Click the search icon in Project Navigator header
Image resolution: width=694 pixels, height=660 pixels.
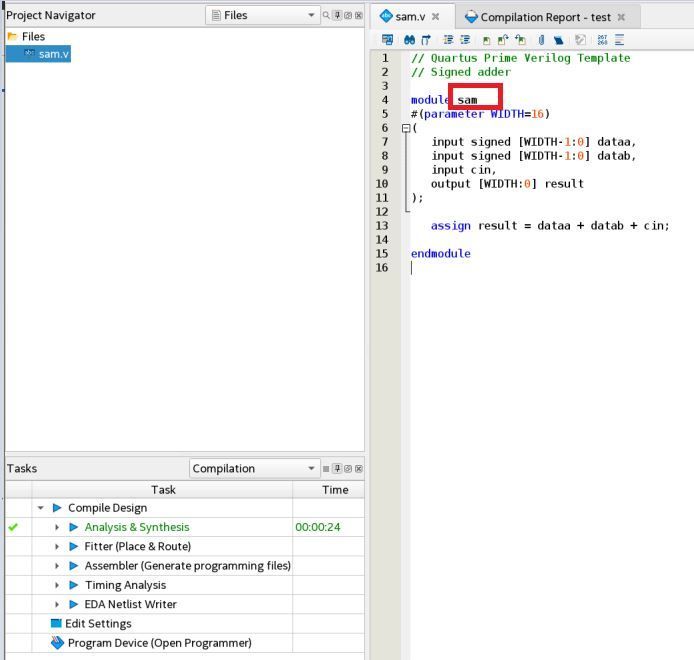coord(326,16)
